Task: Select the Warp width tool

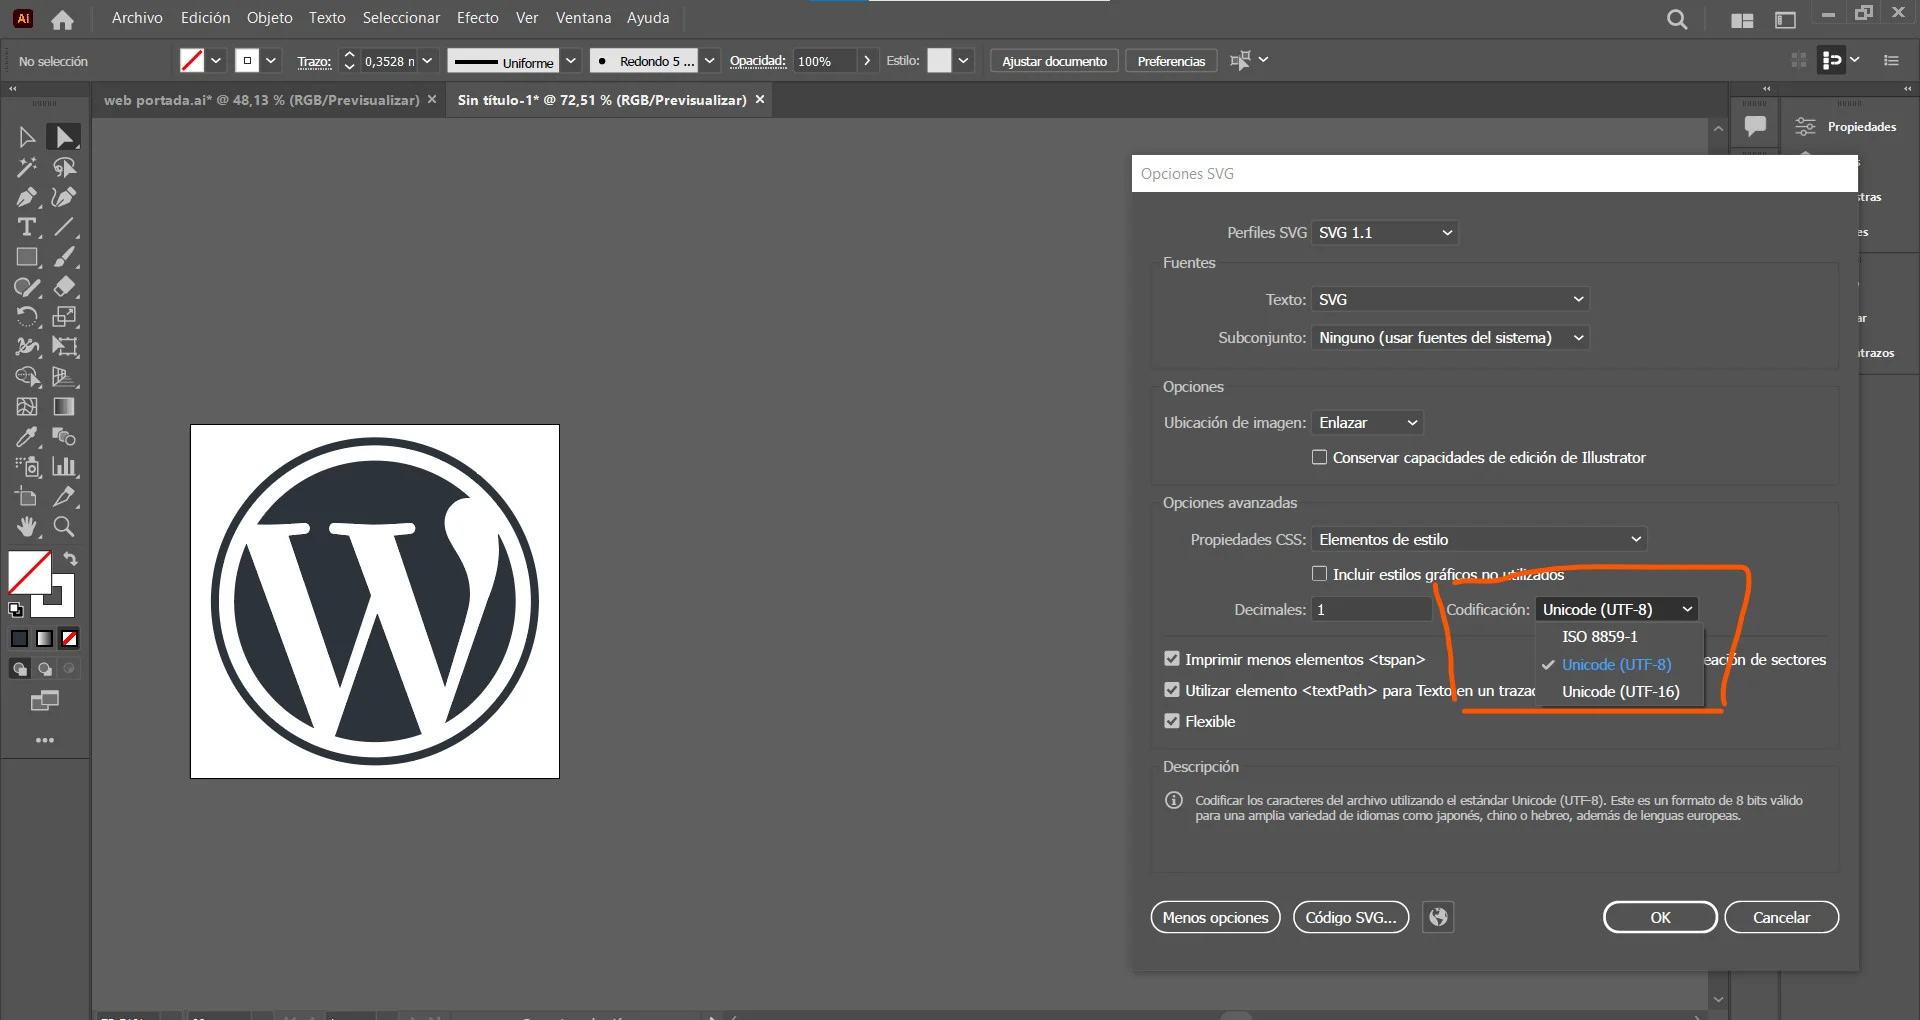Action: pos(27,347)
